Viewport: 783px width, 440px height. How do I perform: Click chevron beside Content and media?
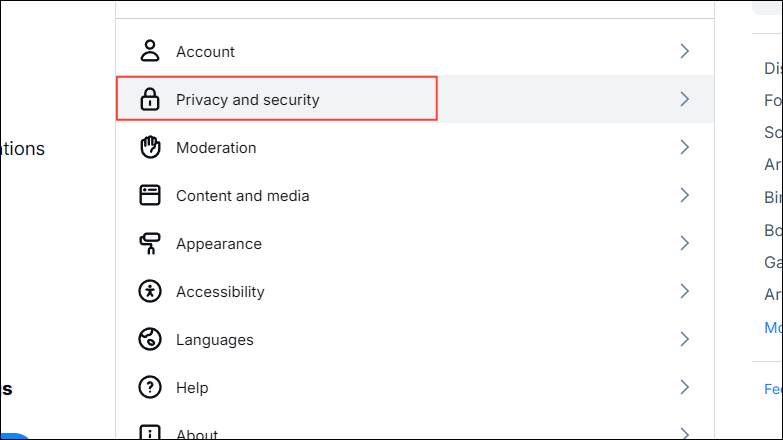coord(685,195)
